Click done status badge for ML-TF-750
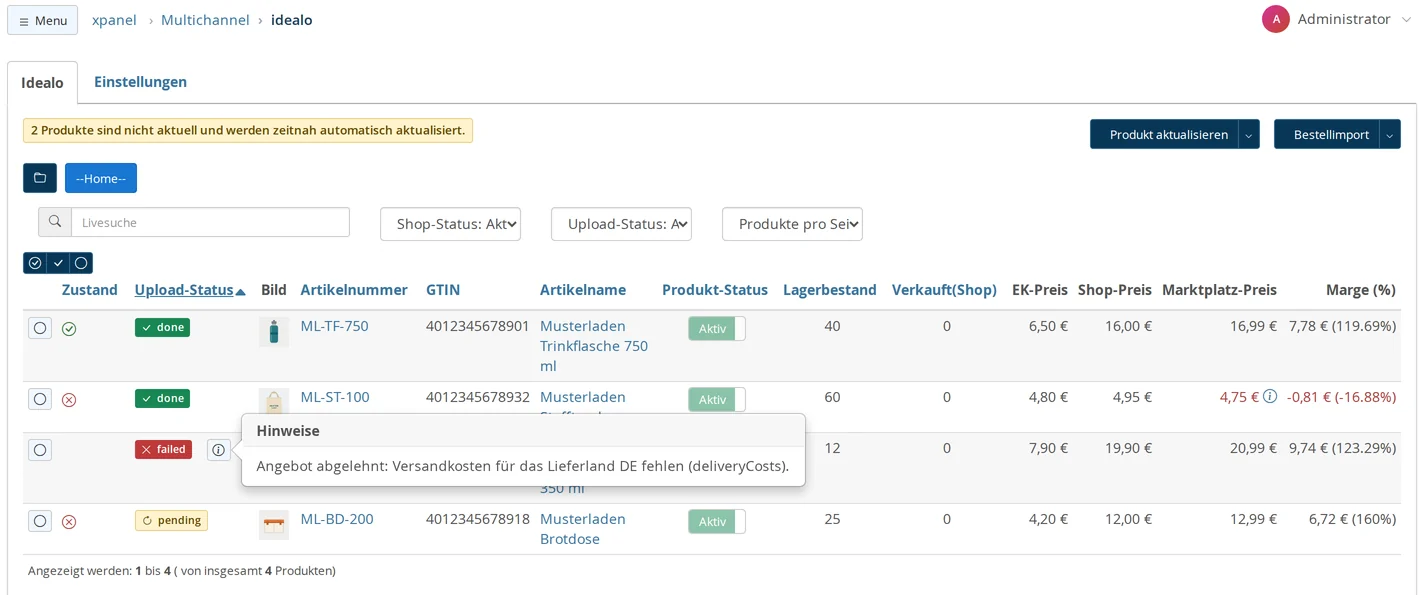The image size is (1424, 595). click(162, 327)
